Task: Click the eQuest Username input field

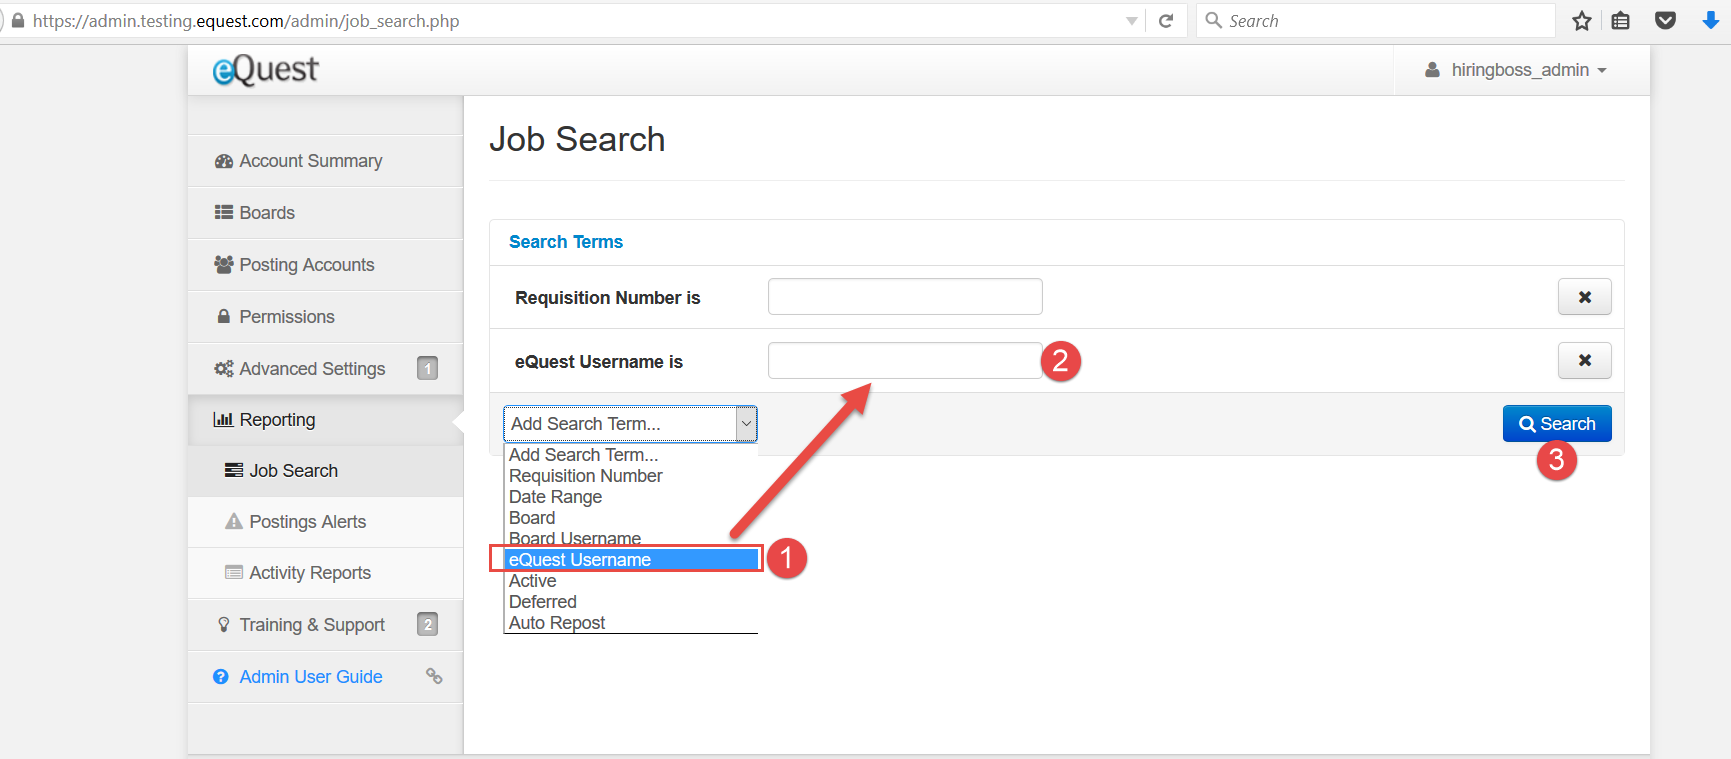Action: click(x=905, y=360)
